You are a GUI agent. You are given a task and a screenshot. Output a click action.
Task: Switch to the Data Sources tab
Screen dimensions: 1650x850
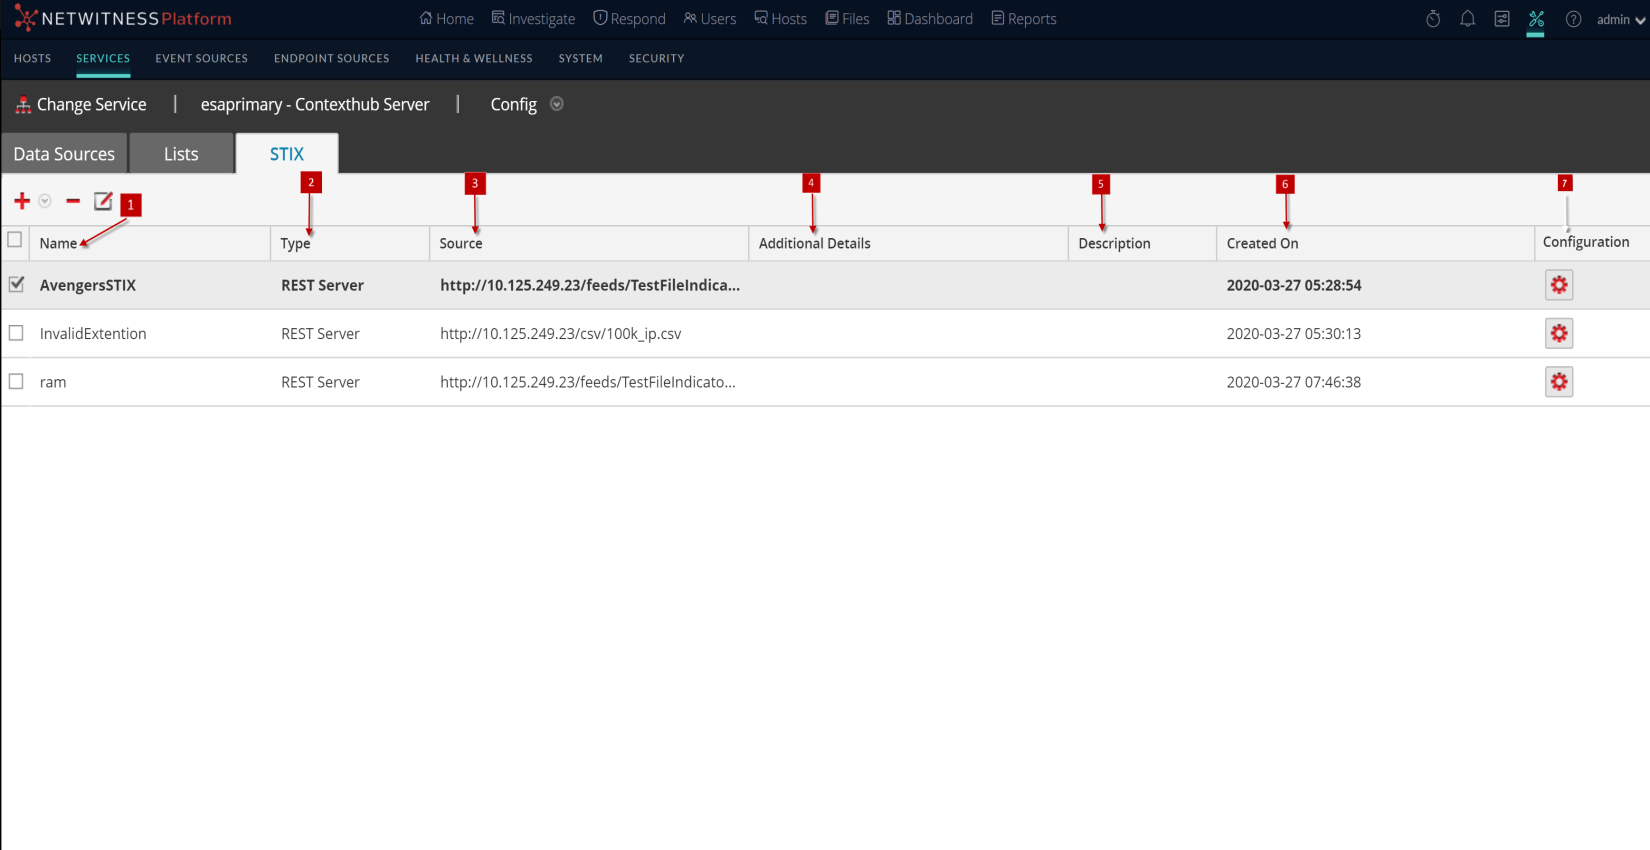64,154
